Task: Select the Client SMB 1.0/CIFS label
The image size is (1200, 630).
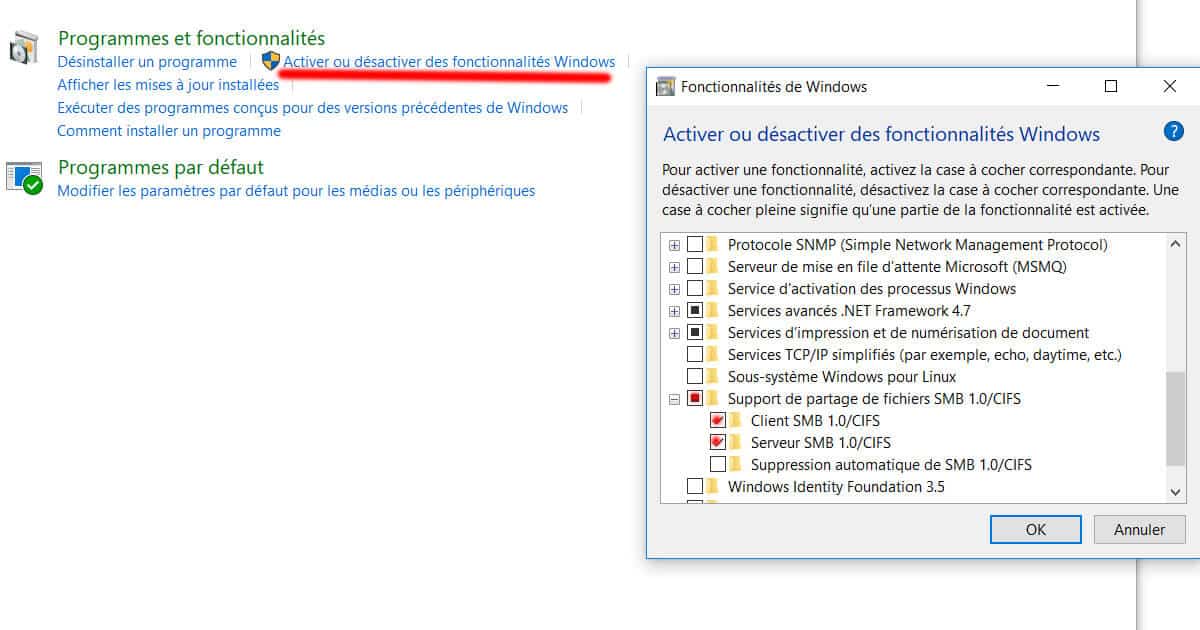Action: coord(815,421)
